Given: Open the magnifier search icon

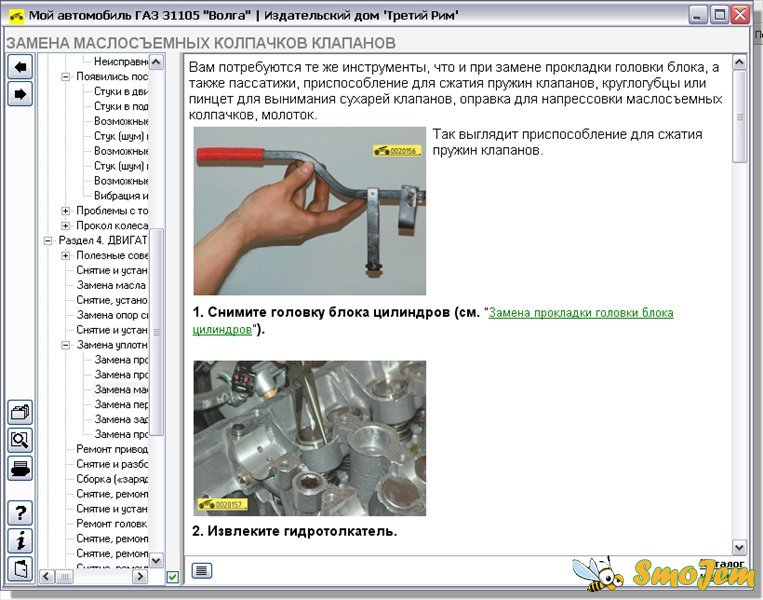Looking at the screenshot, I should (x=20, y=440).
